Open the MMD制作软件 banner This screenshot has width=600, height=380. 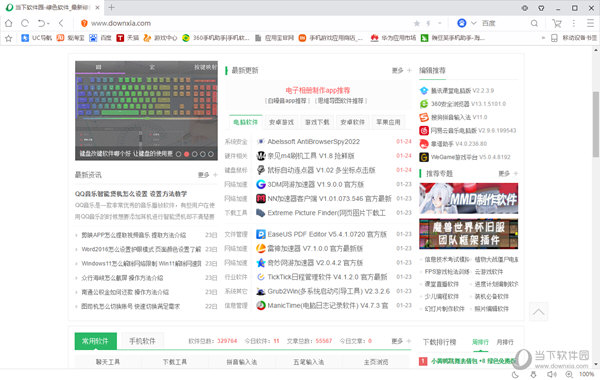point(468,198)
